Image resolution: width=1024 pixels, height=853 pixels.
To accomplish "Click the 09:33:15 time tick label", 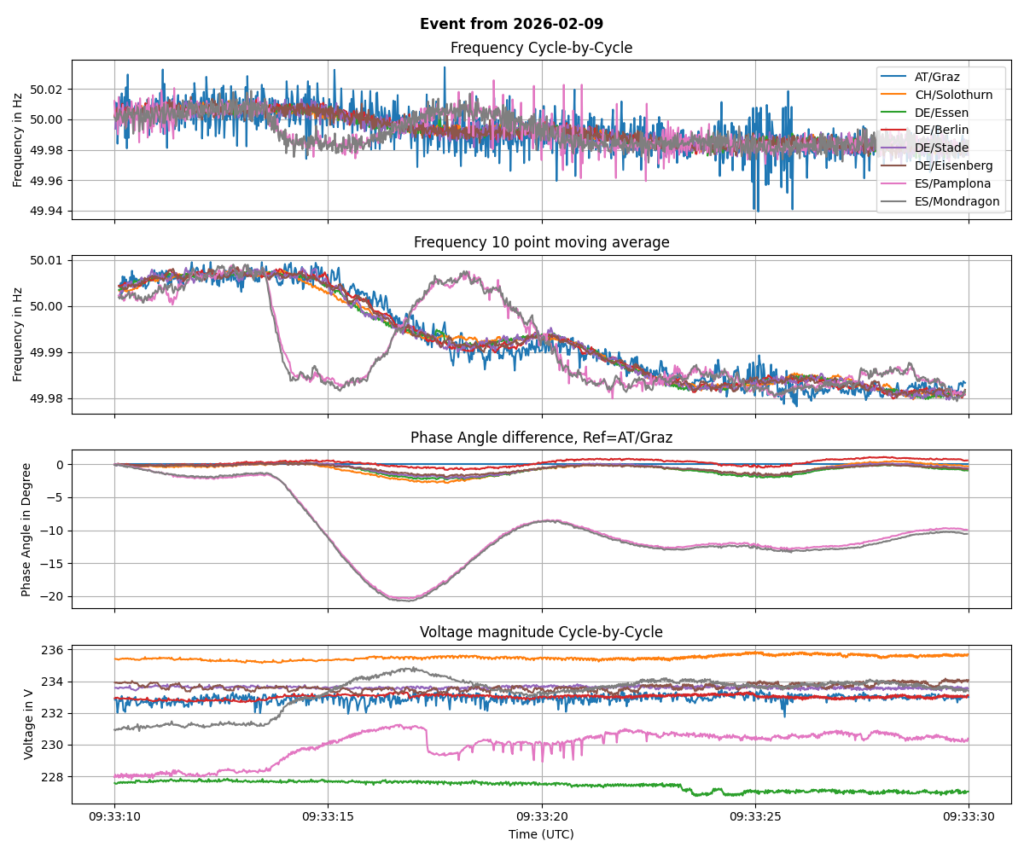I will [328, 817].
